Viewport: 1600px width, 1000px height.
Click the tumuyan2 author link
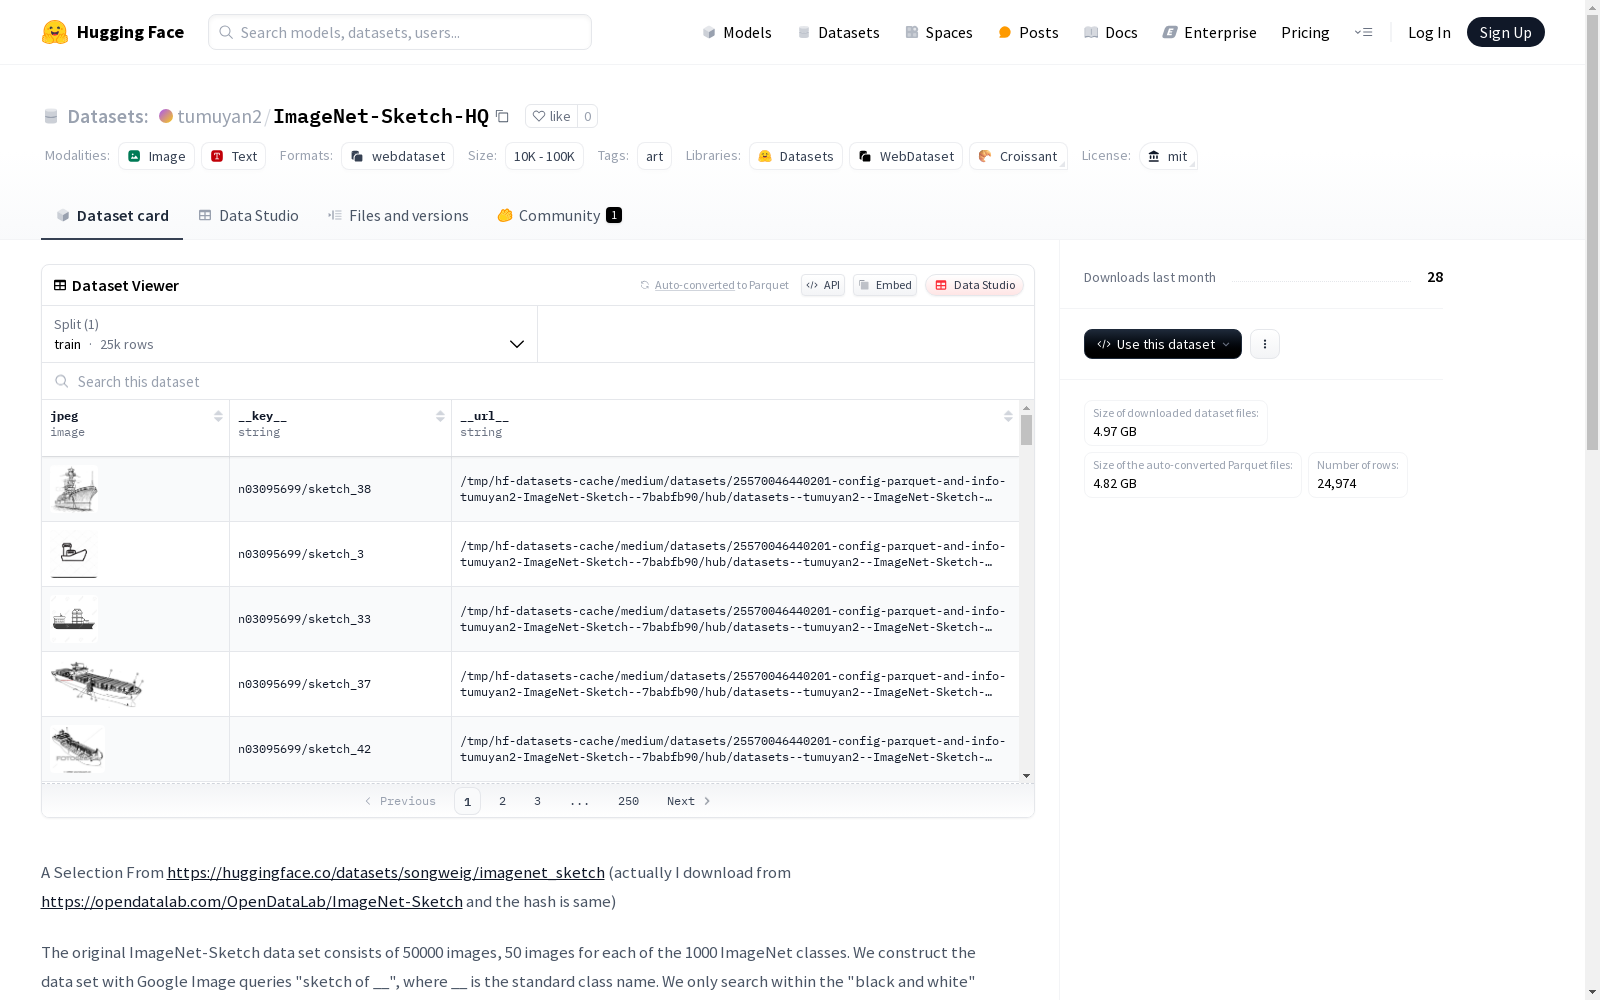[x=219, y=116]
